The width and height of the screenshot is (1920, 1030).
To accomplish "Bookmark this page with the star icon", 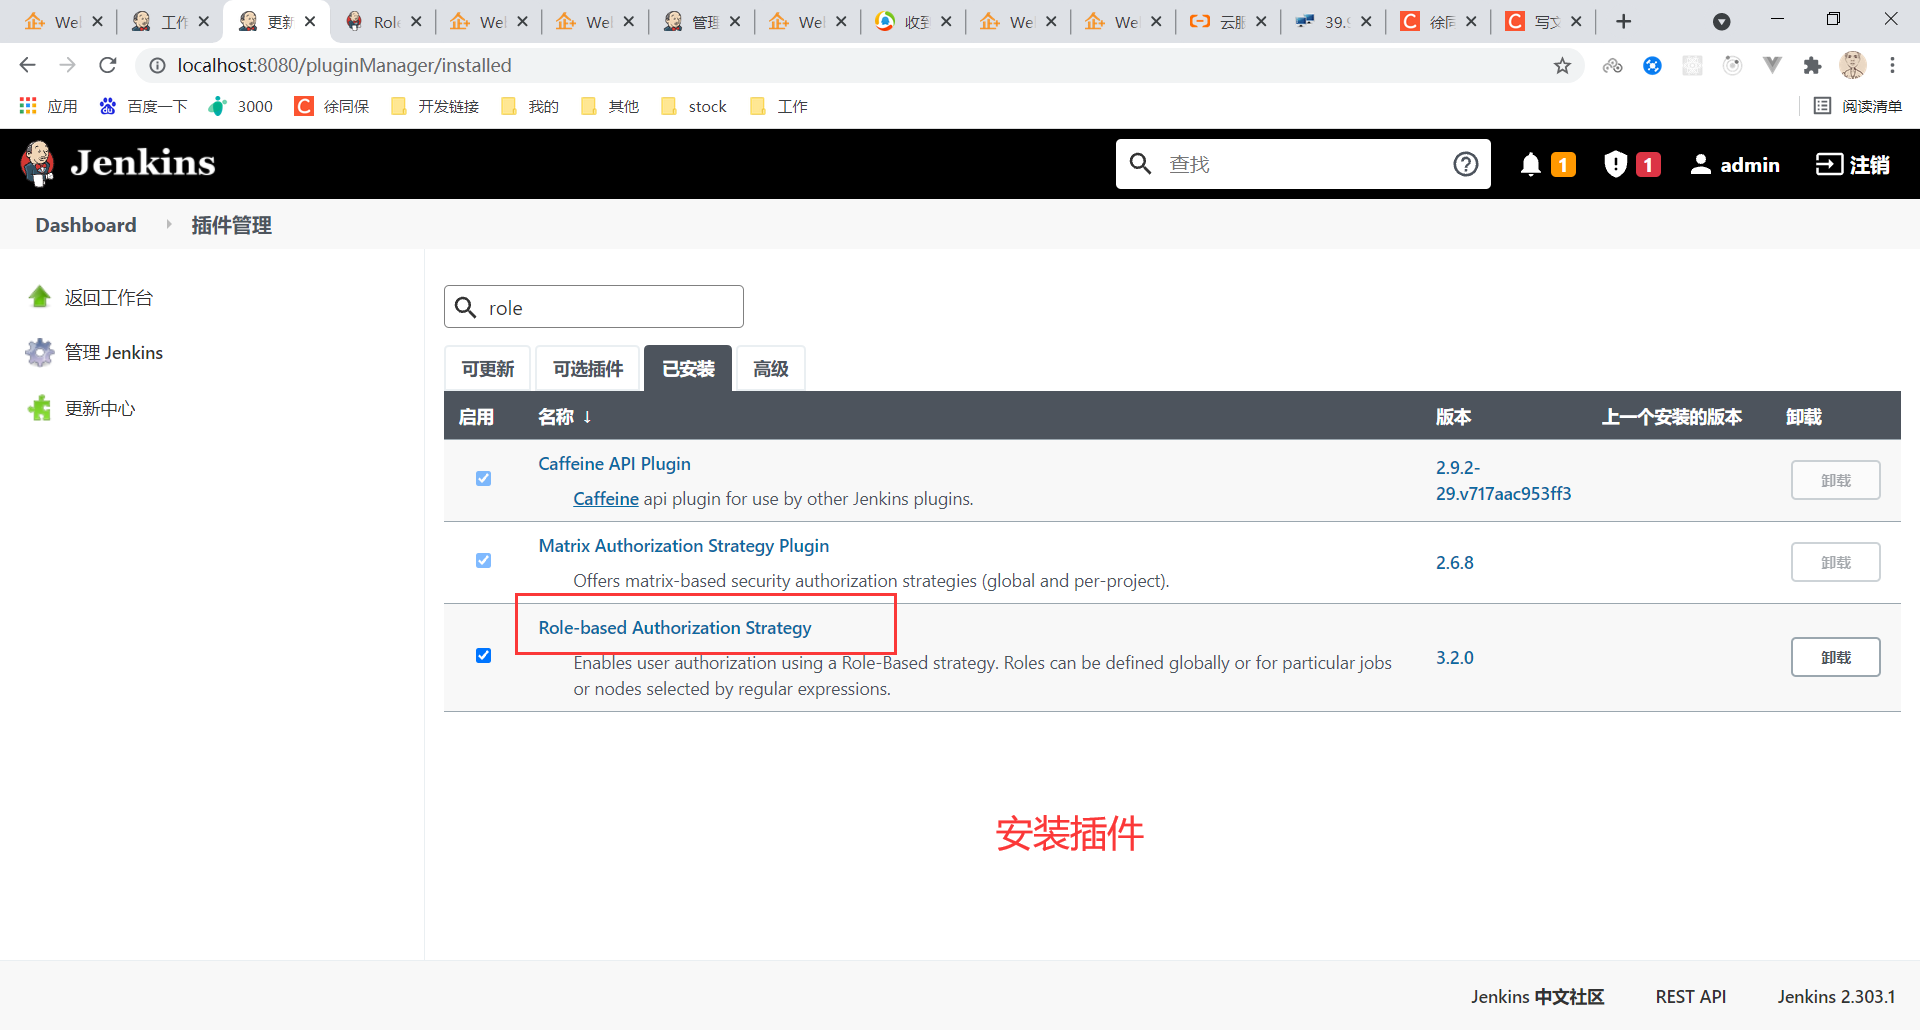I will coord(1562,65).
